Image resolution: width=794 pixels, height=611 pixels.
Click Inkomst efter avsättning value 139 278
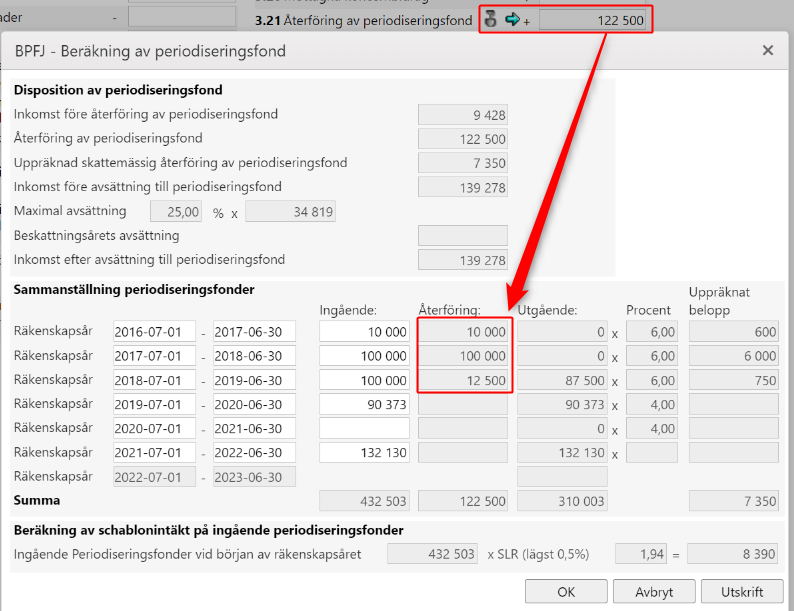tap(463, 260)
